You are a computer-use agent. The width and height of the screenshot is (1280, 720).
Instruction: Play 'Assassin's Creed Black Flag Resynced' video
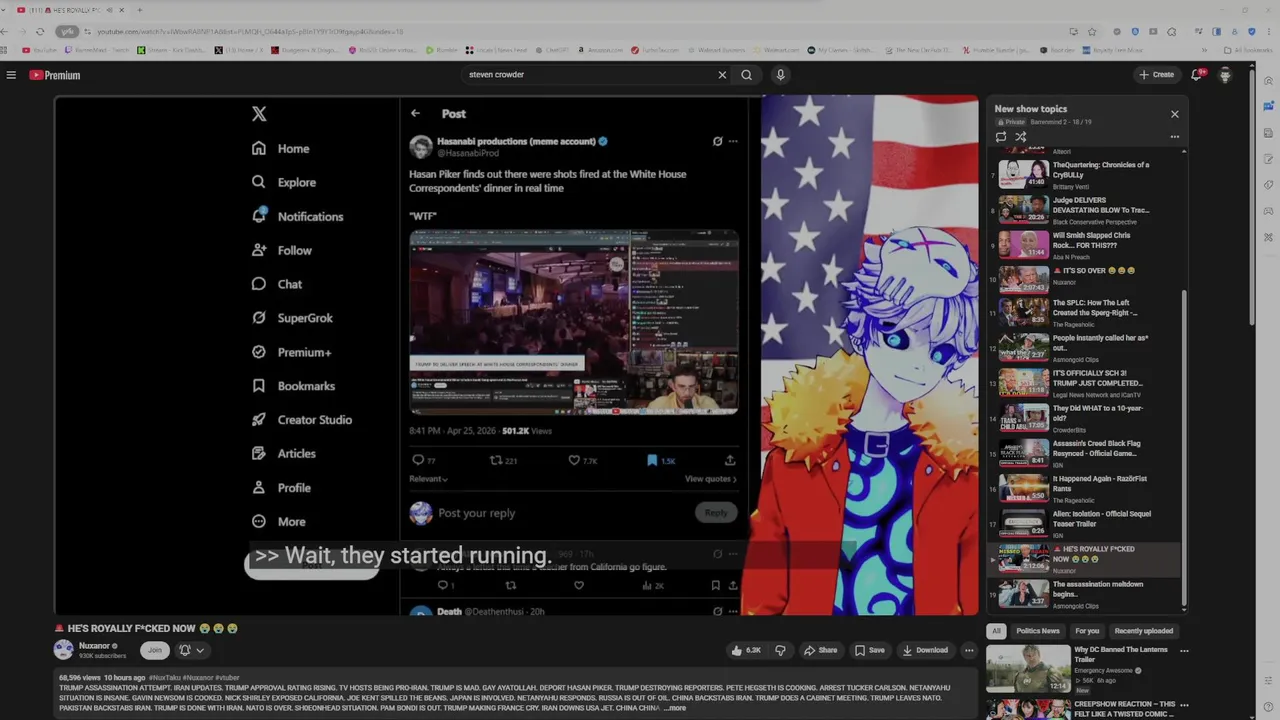[x=1085, y=452]
